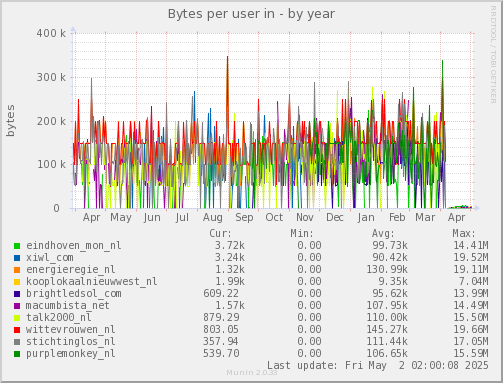Click the energieregie_nl orange legend swatch

point(17,270)
